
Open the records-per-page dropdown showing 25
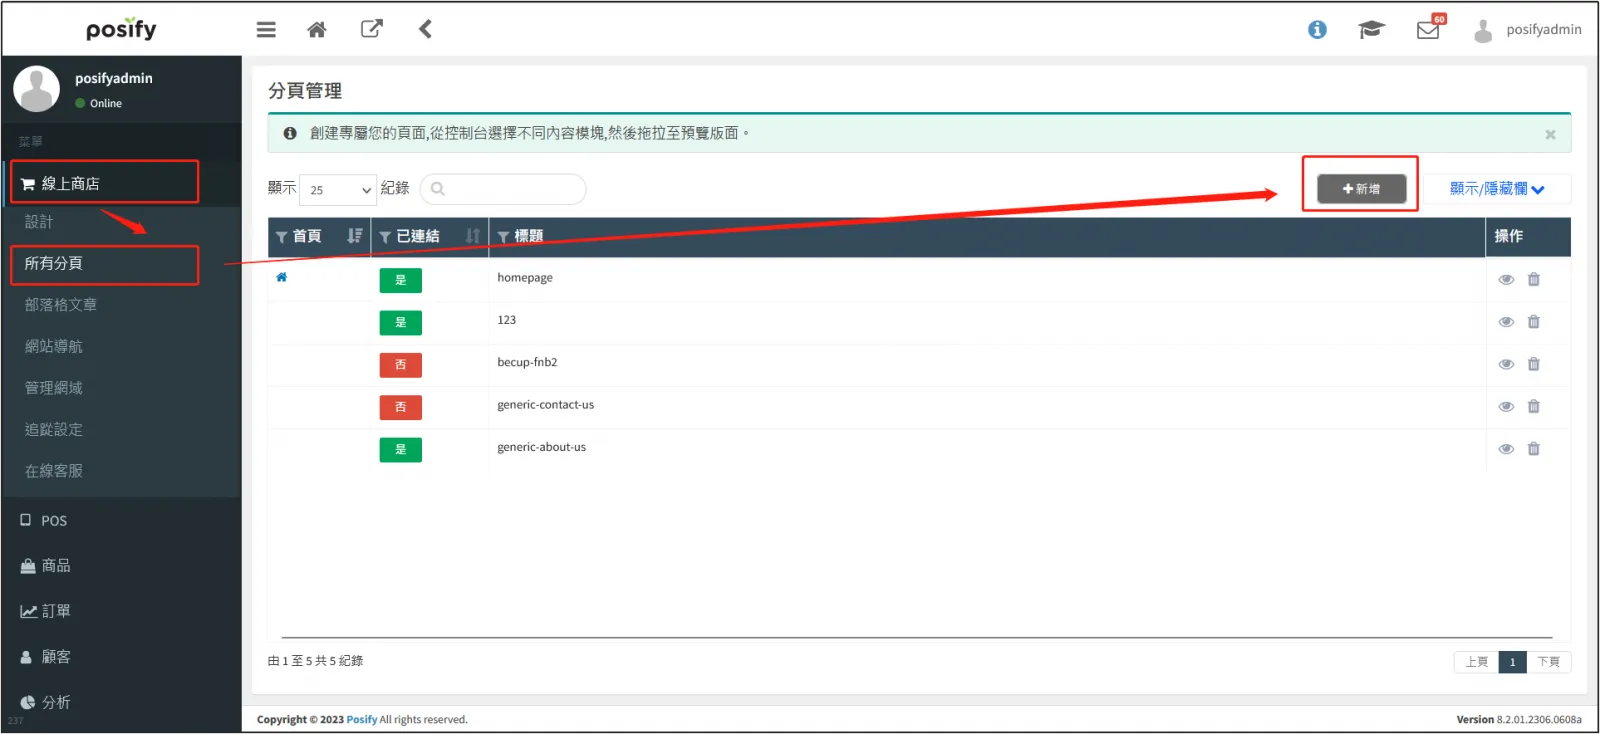338,190
